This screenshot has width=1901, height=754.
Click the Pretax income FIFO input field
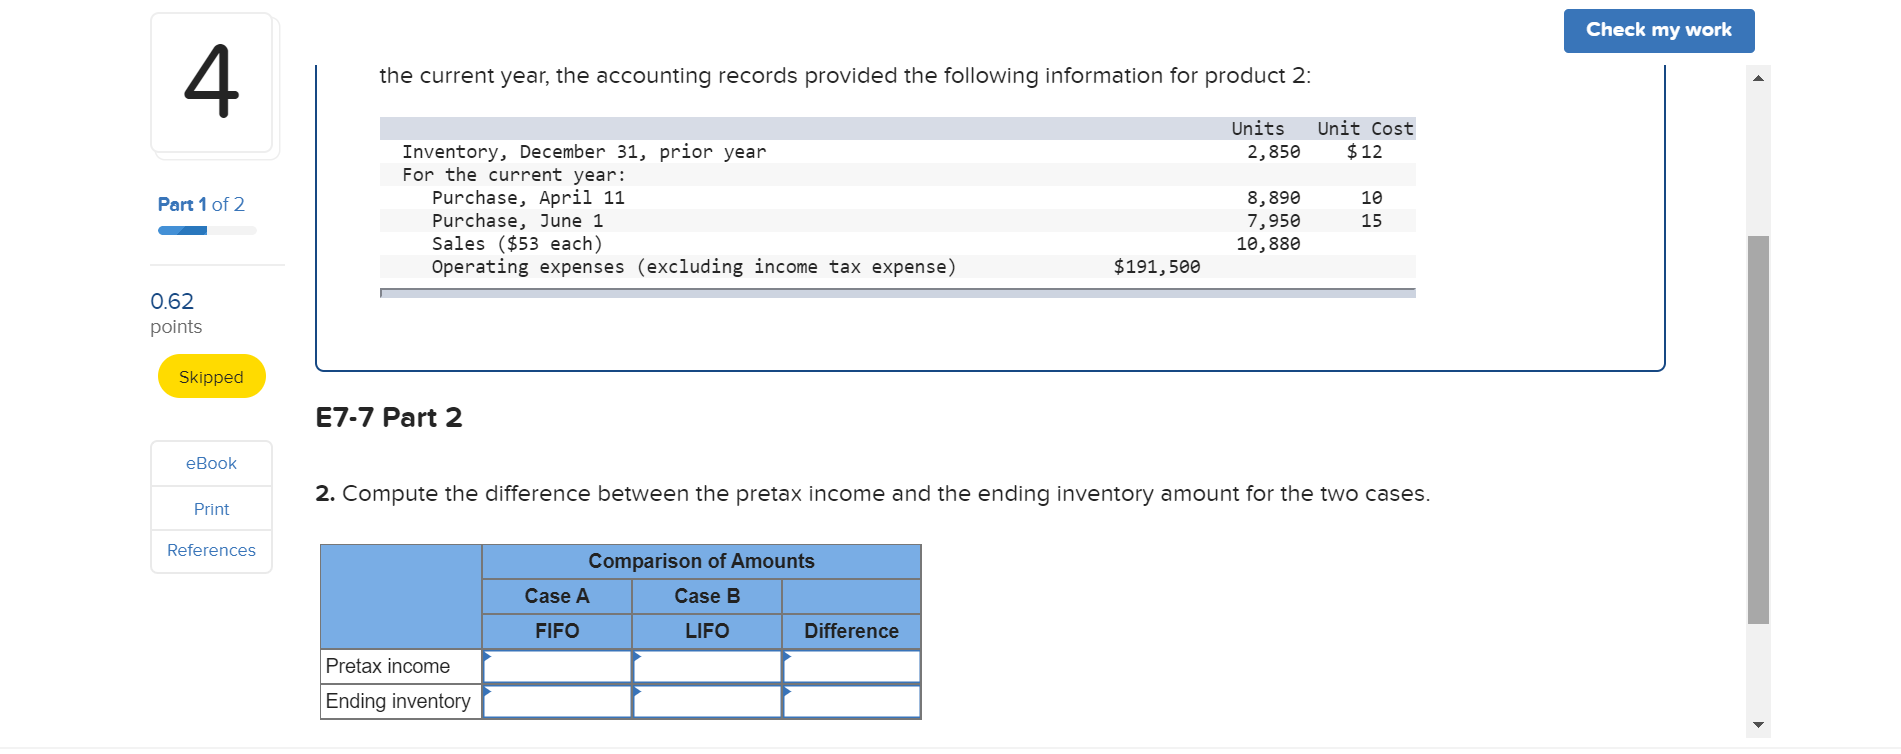pos(557,666)
